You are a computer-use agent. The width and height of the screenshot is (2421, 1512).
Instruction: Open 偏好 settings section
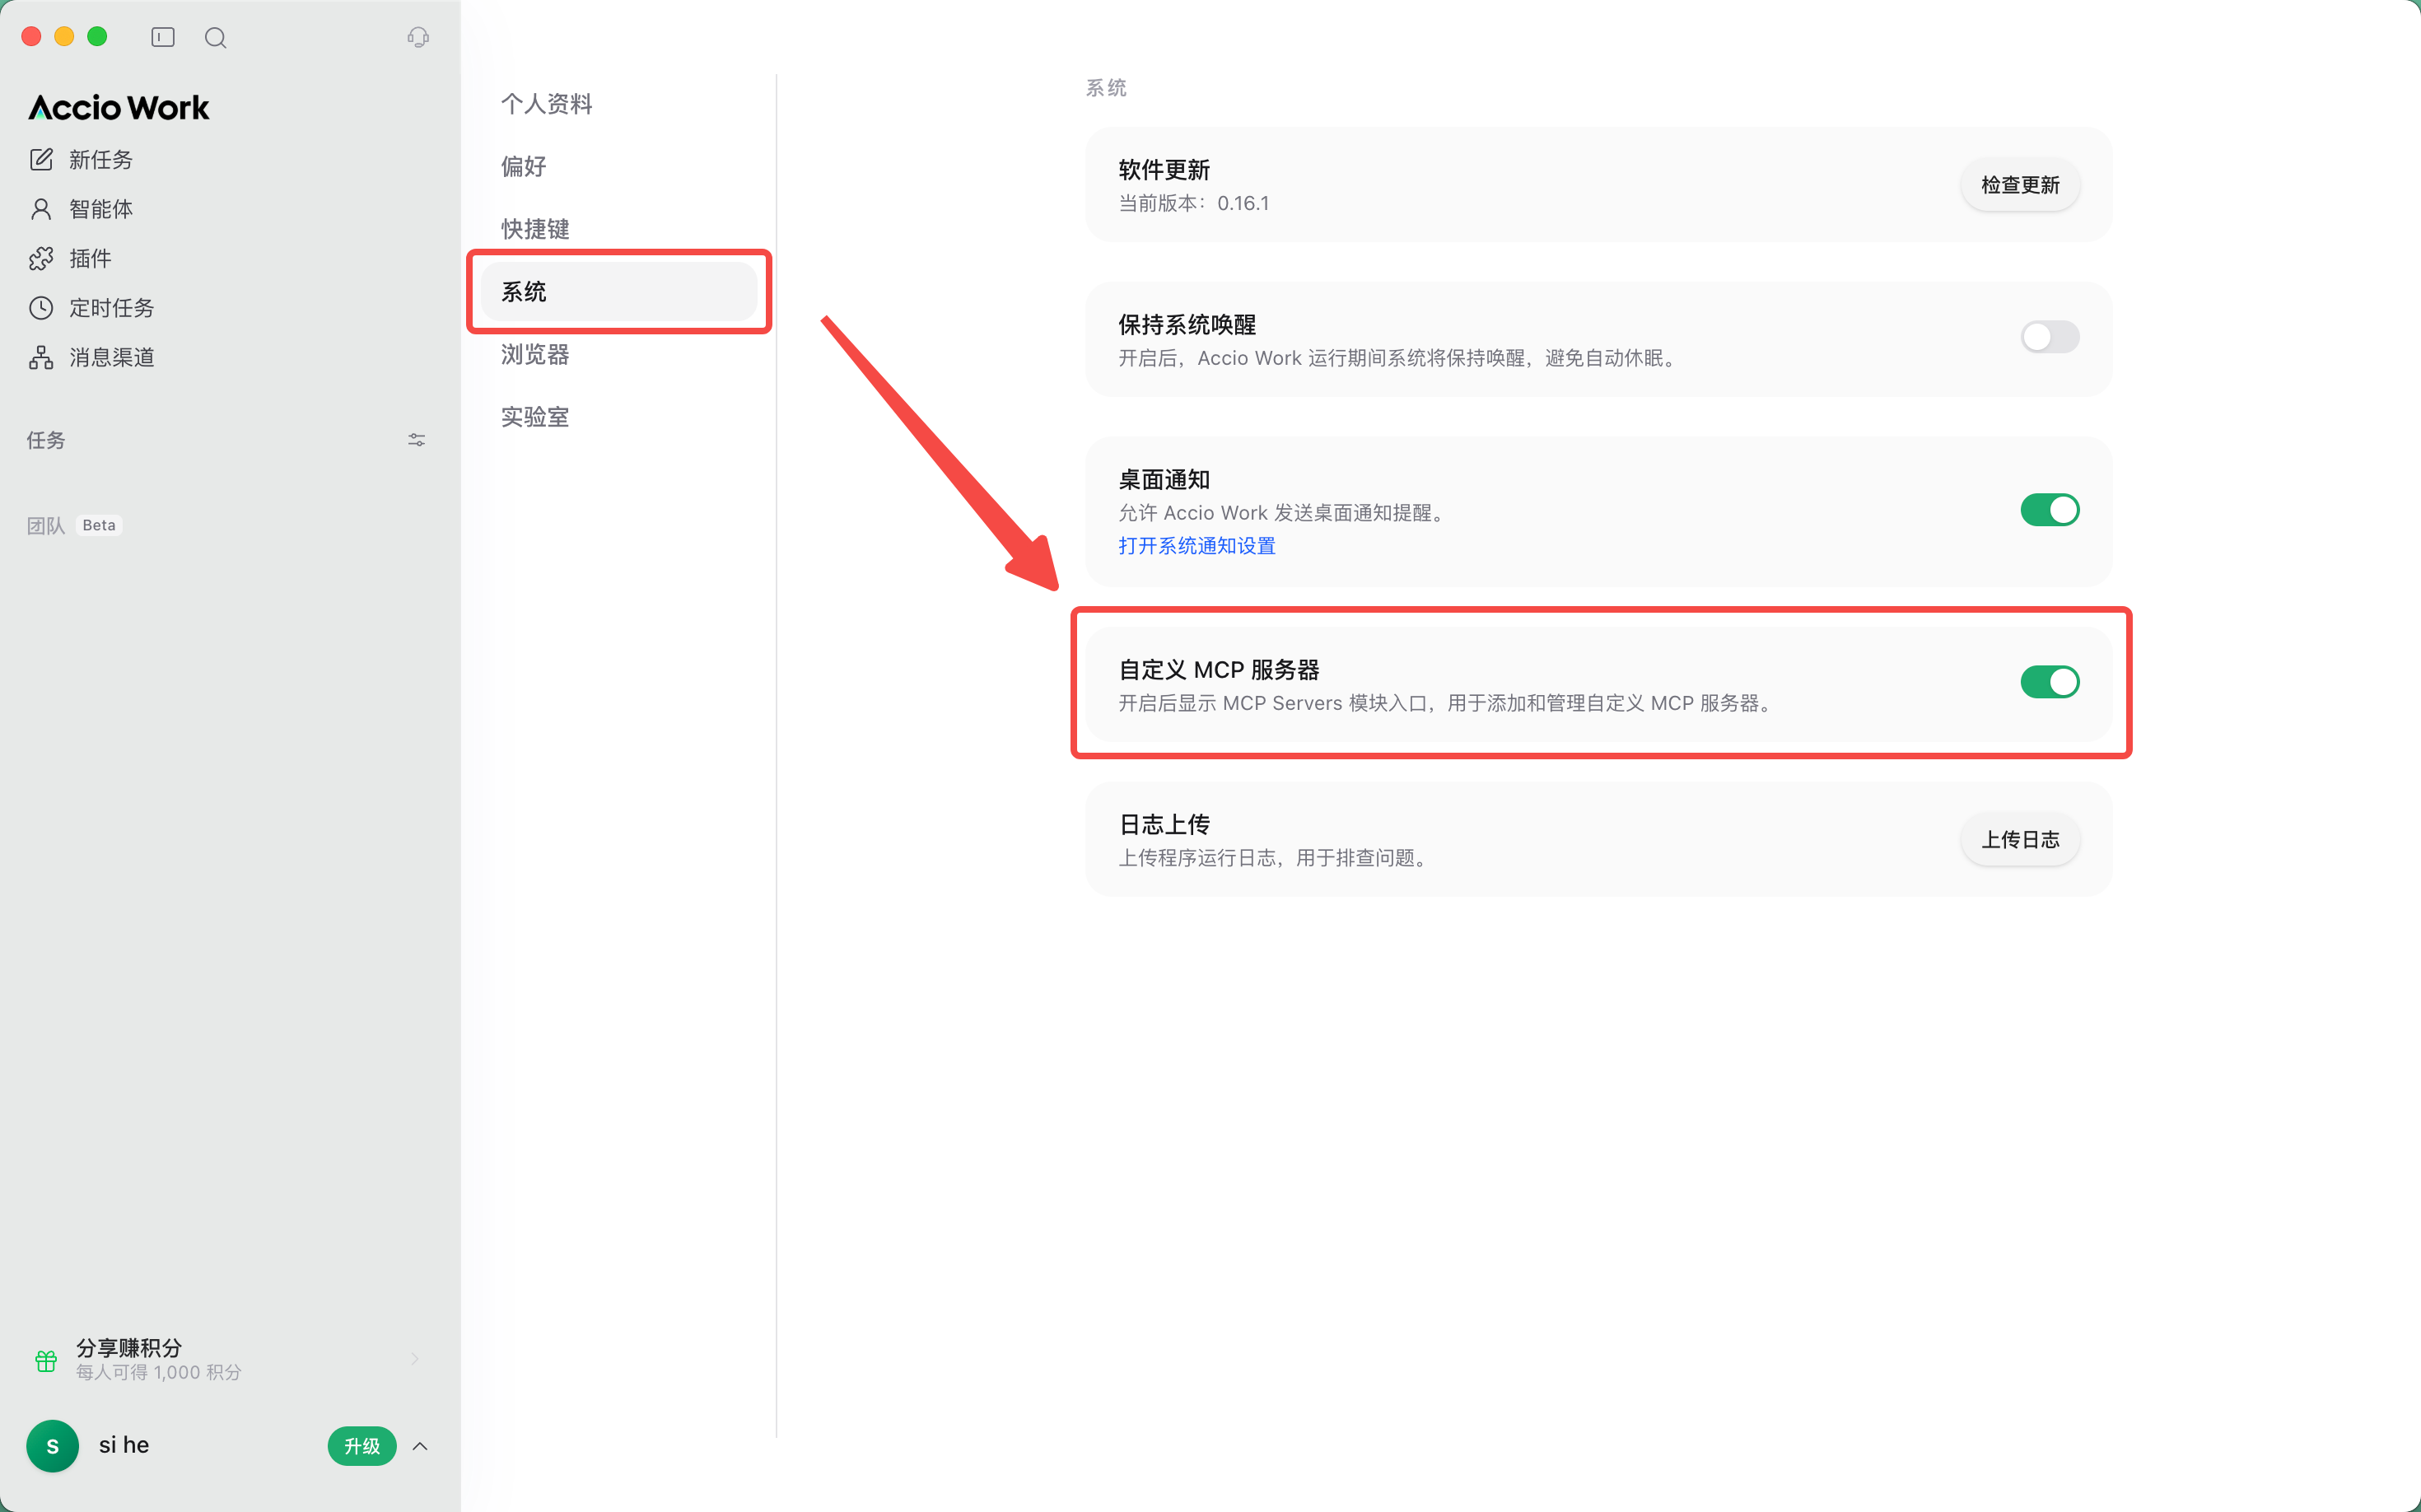tap(524, 166)
